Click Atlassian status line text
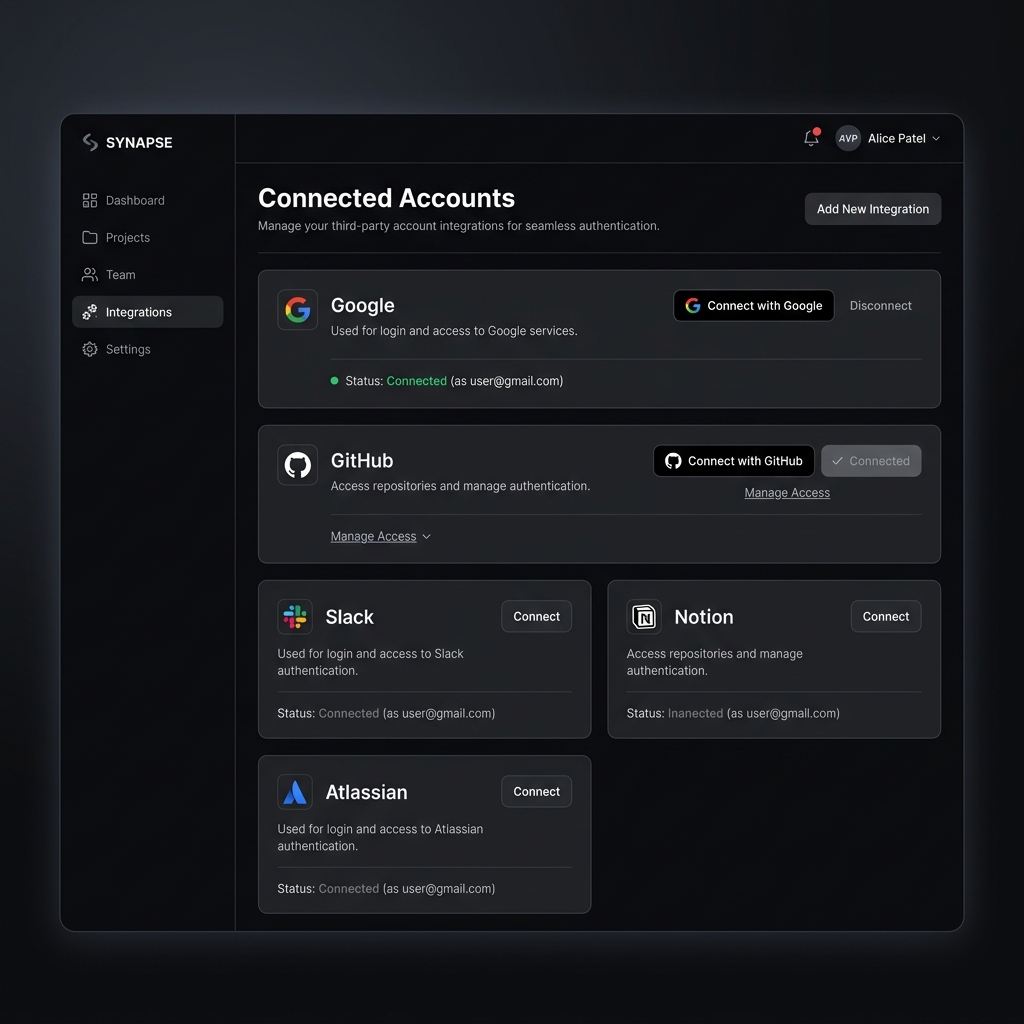Image resolution: width=1024 pixels, height=1024 pixels. click(x=386, y=889)
